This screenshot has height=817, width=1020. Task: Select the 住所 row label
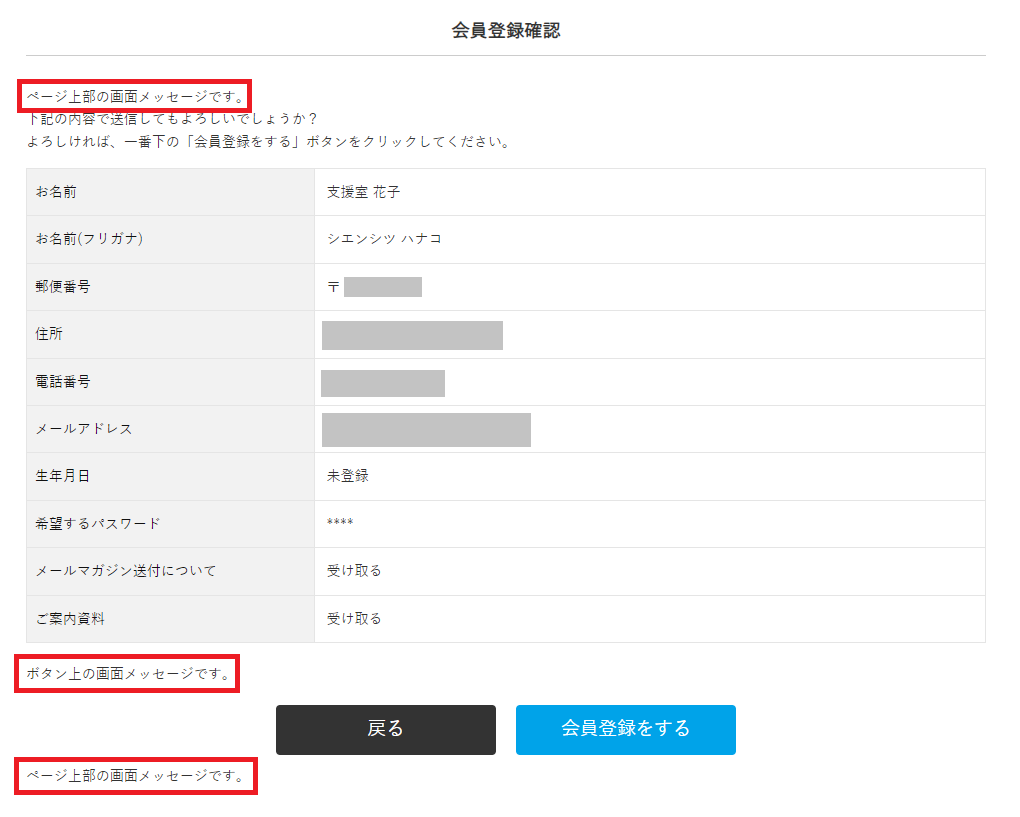coord(49,334)
